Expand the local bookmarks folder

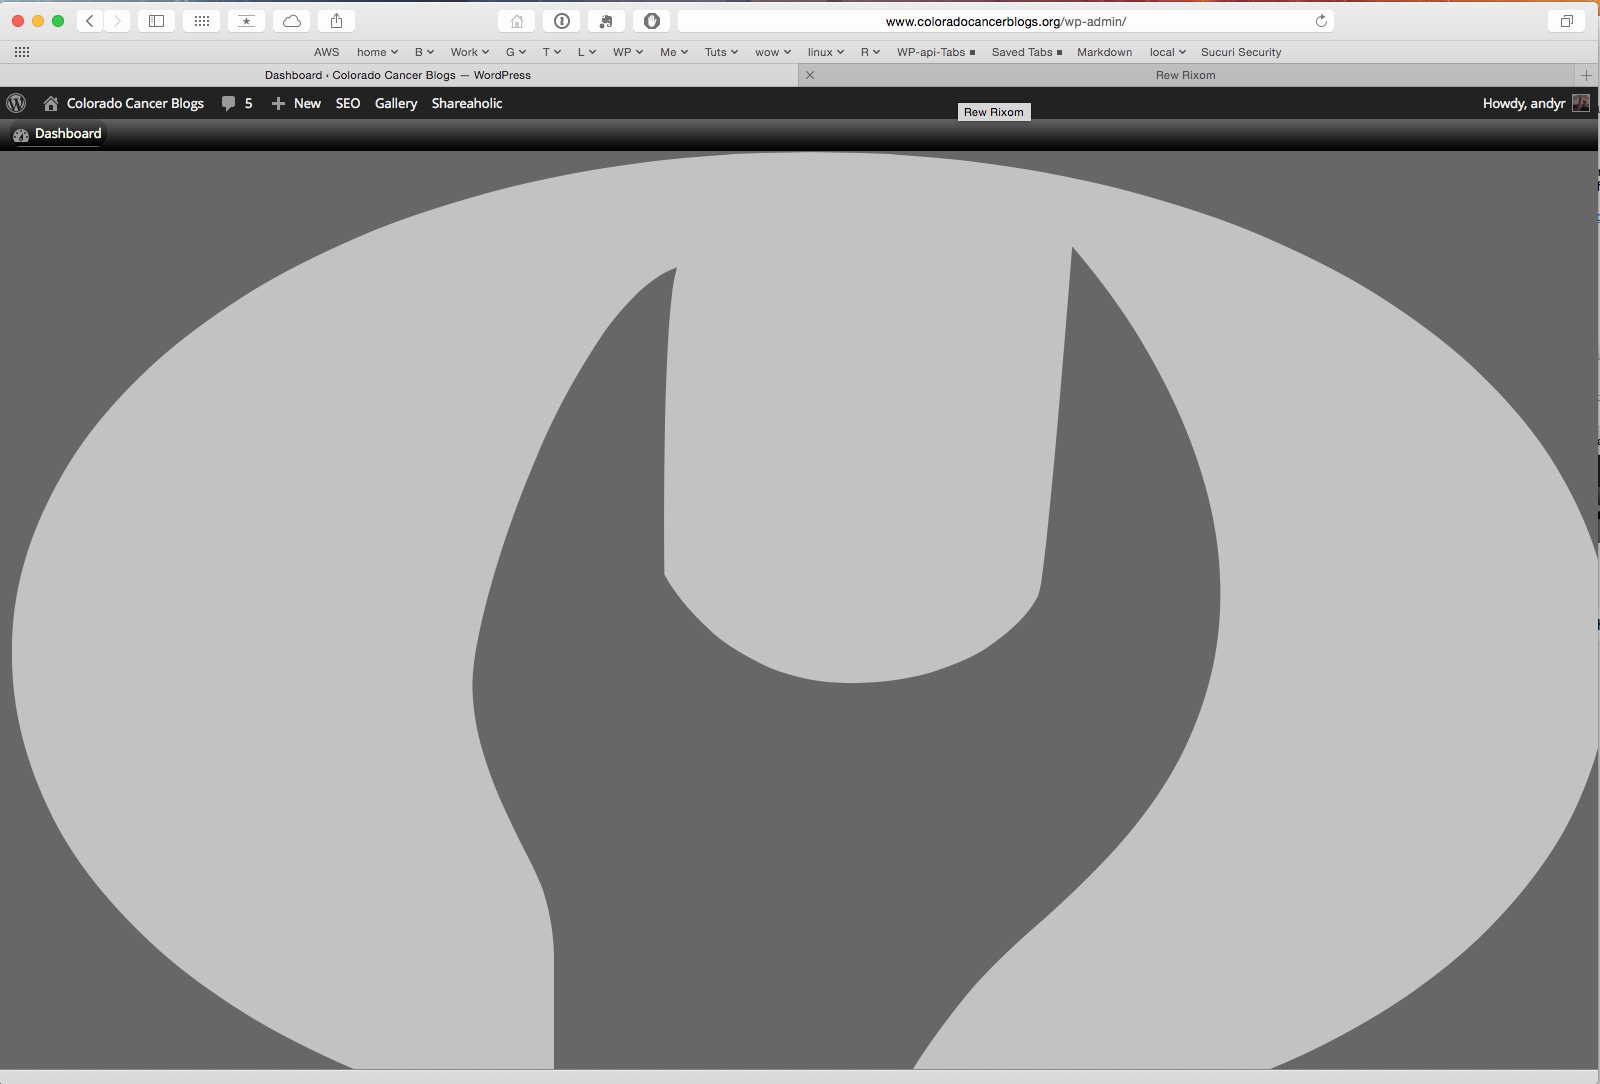(x=1167, y=52)
